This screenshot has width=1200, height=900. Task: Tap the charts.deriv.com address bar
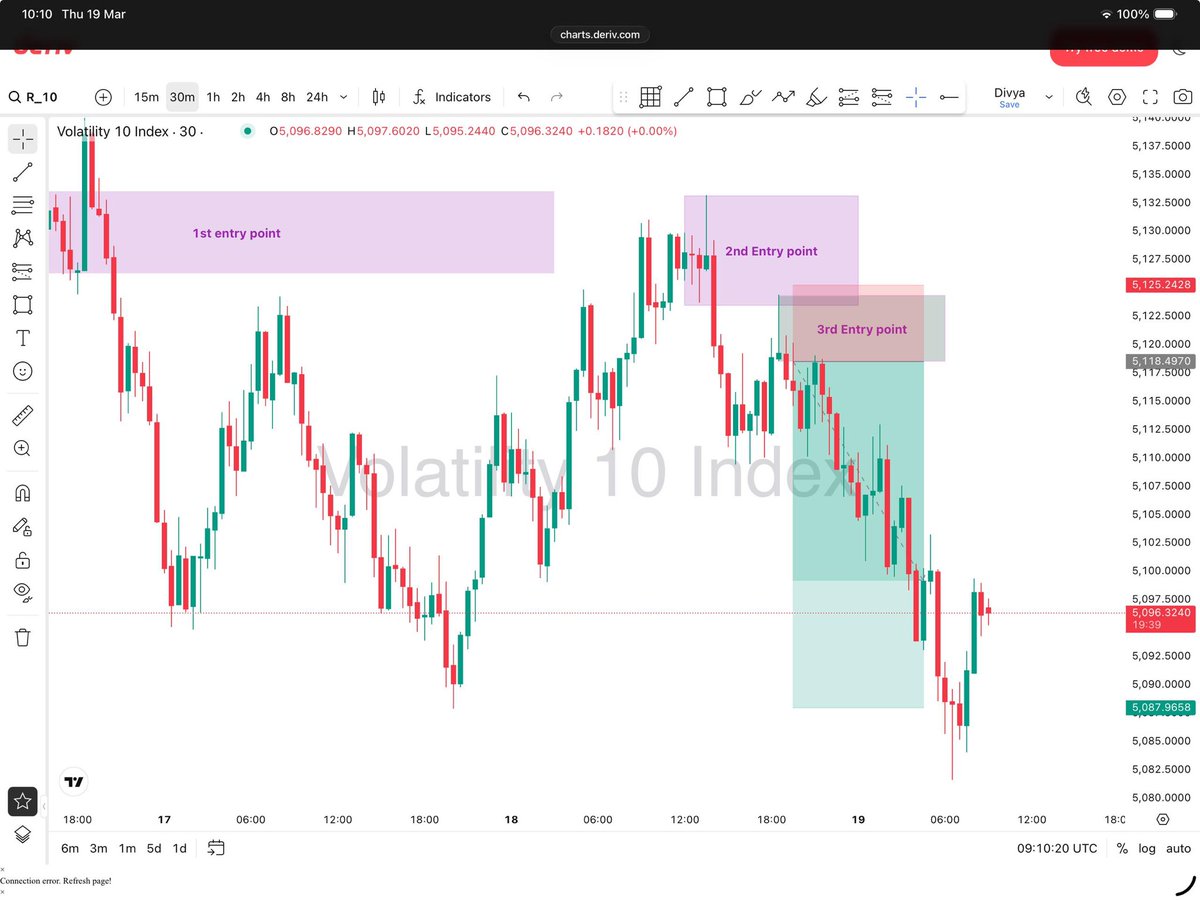pos(600,34)
